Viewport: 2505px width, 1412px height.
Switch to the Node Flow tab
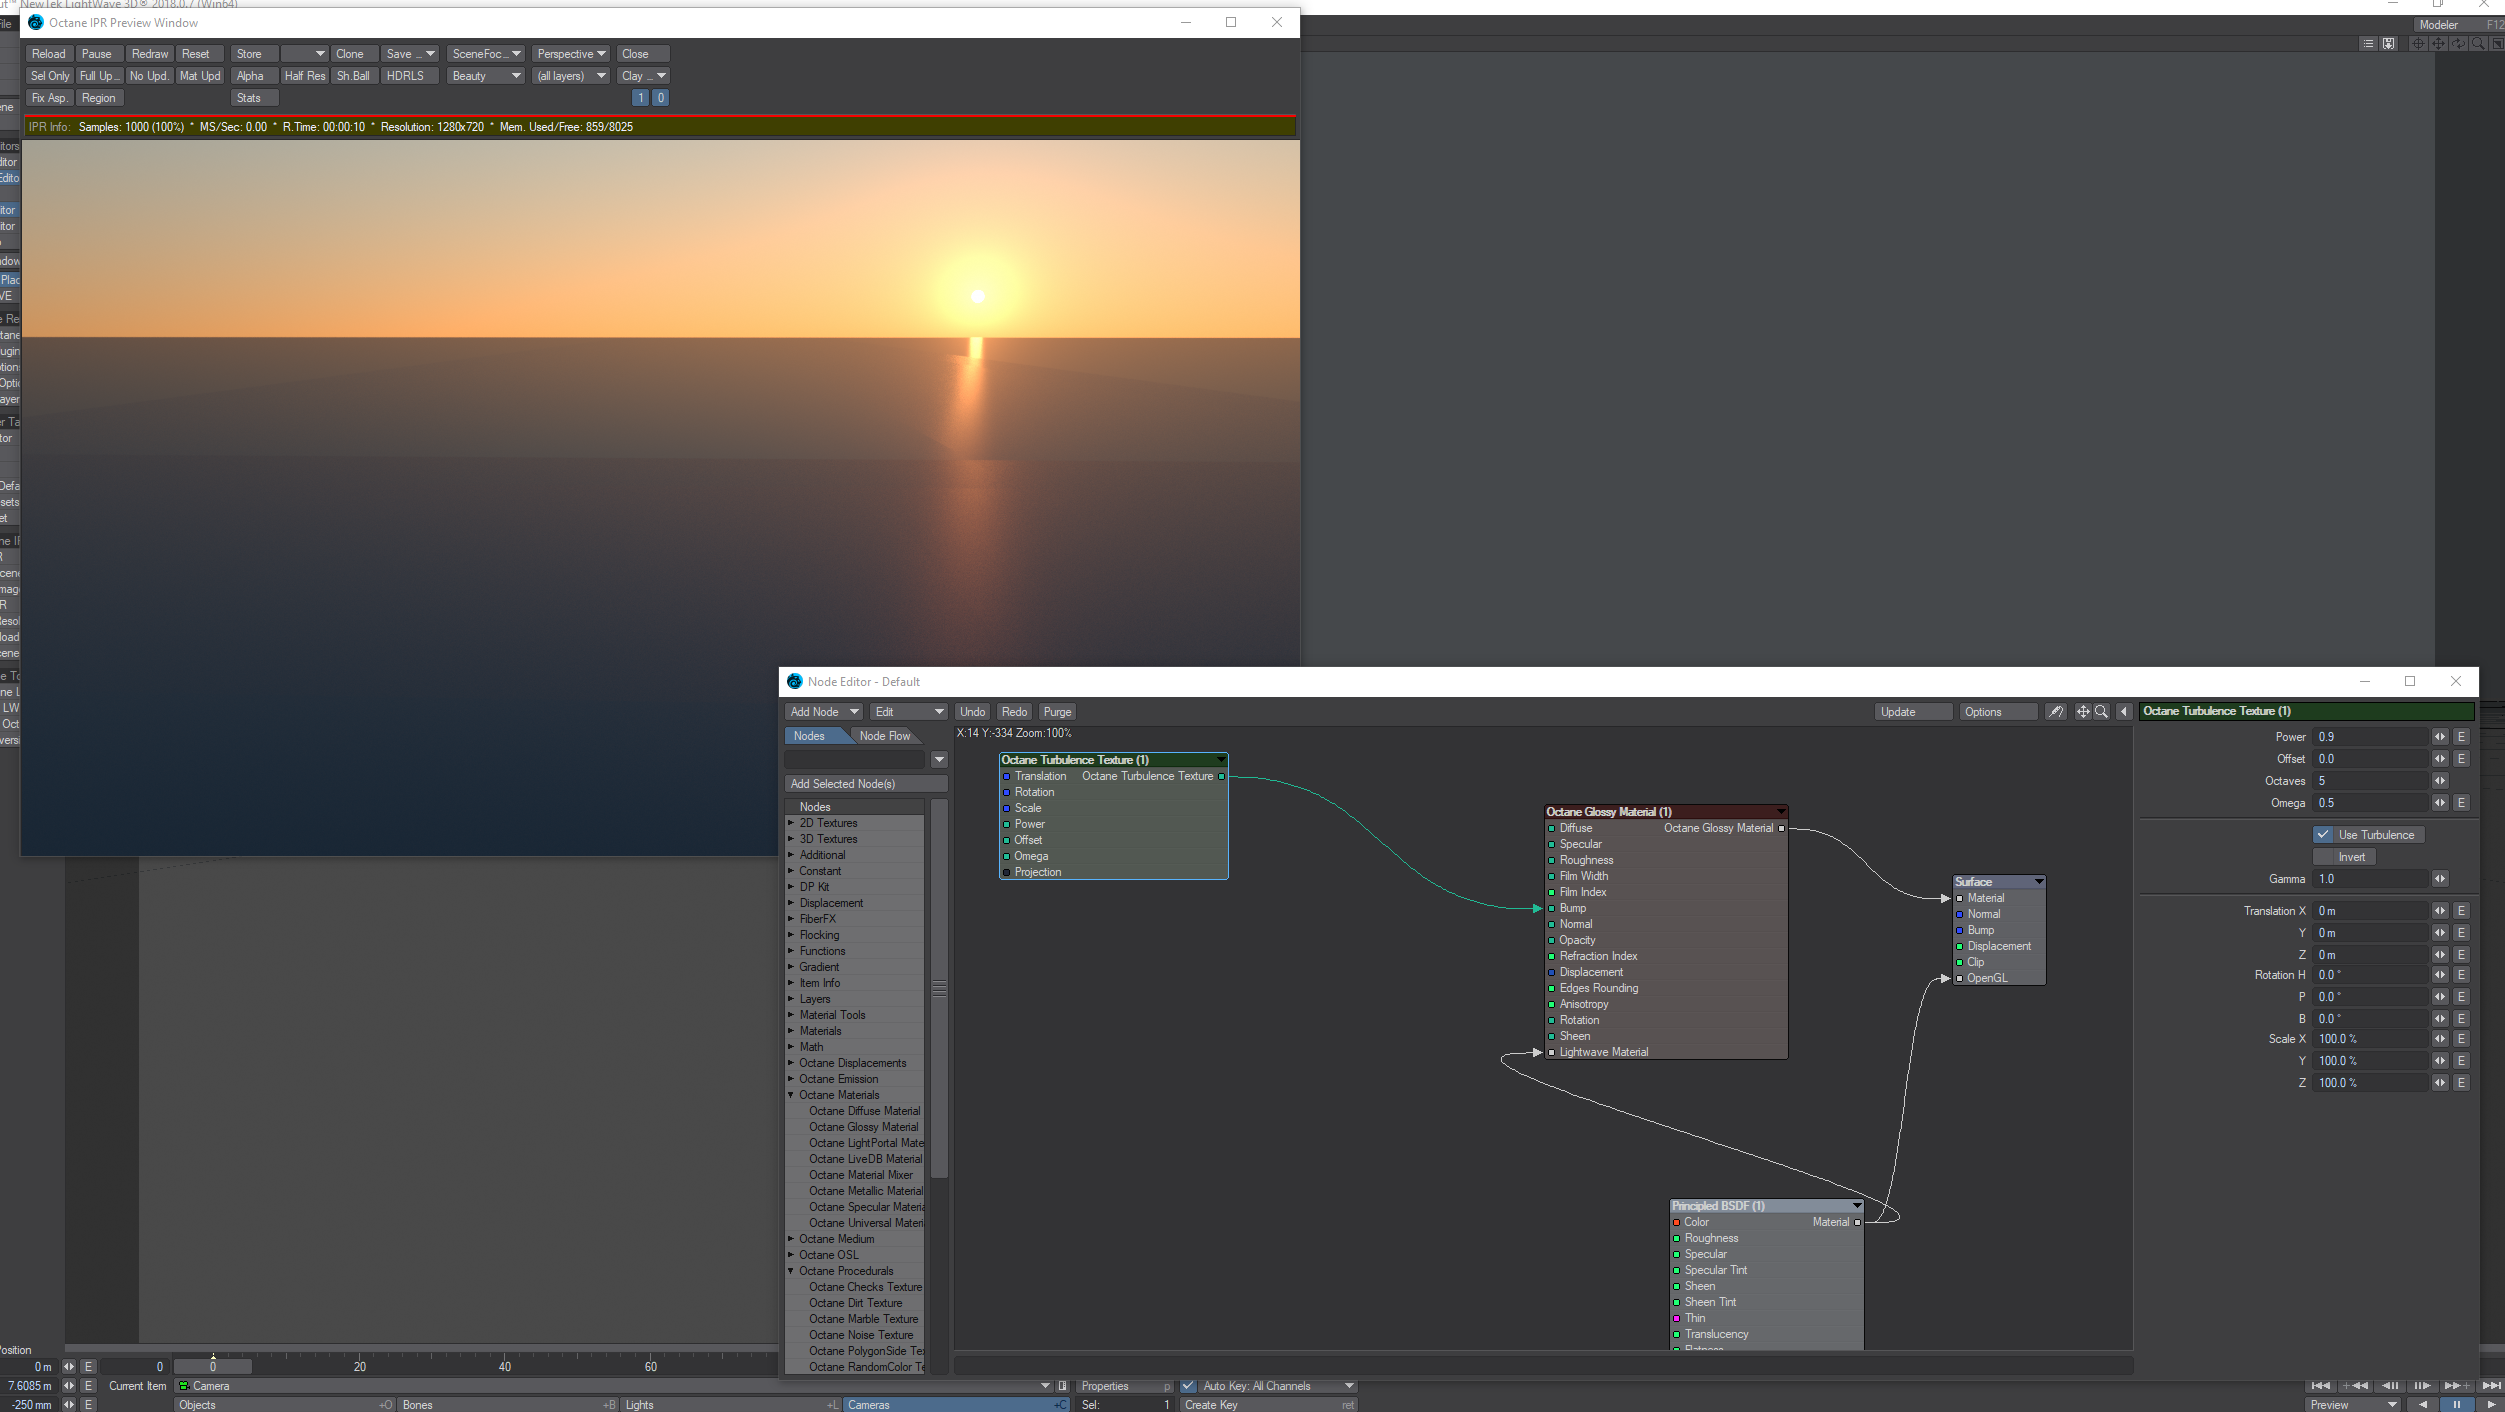[884, 736]
